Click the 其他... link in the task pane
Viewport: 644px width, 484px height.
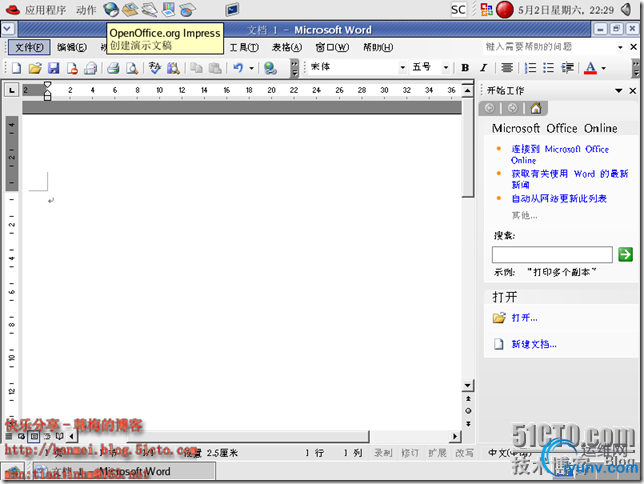(x=524, y=215)
